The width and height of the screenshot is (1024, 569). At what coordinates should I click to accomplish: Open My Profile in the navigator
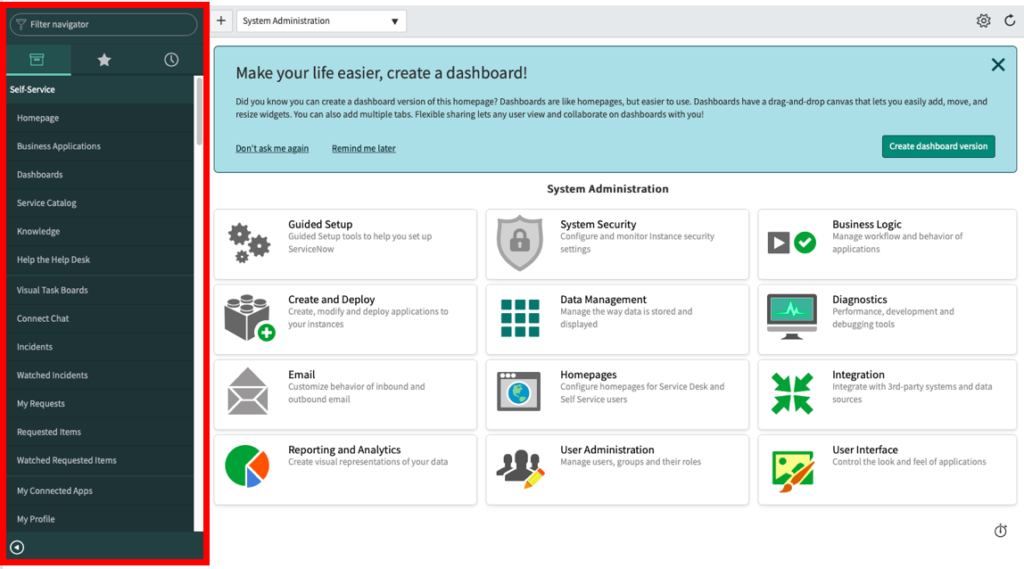[x=100, y=519]
